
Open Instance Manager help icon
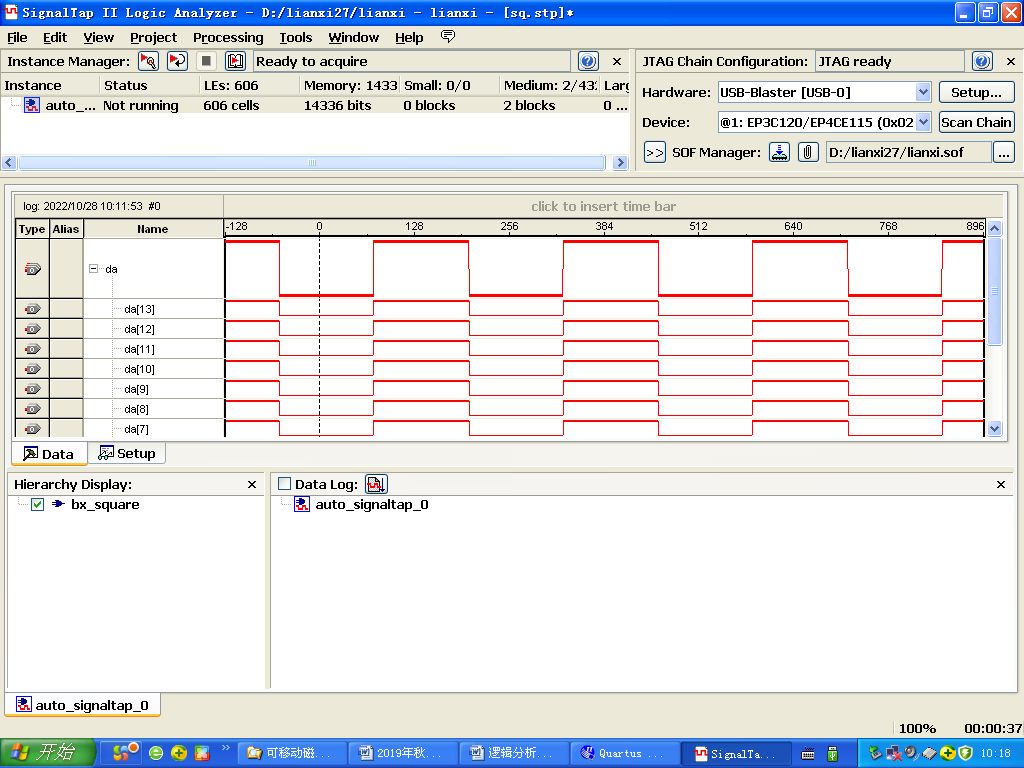[x=588, y=61]
